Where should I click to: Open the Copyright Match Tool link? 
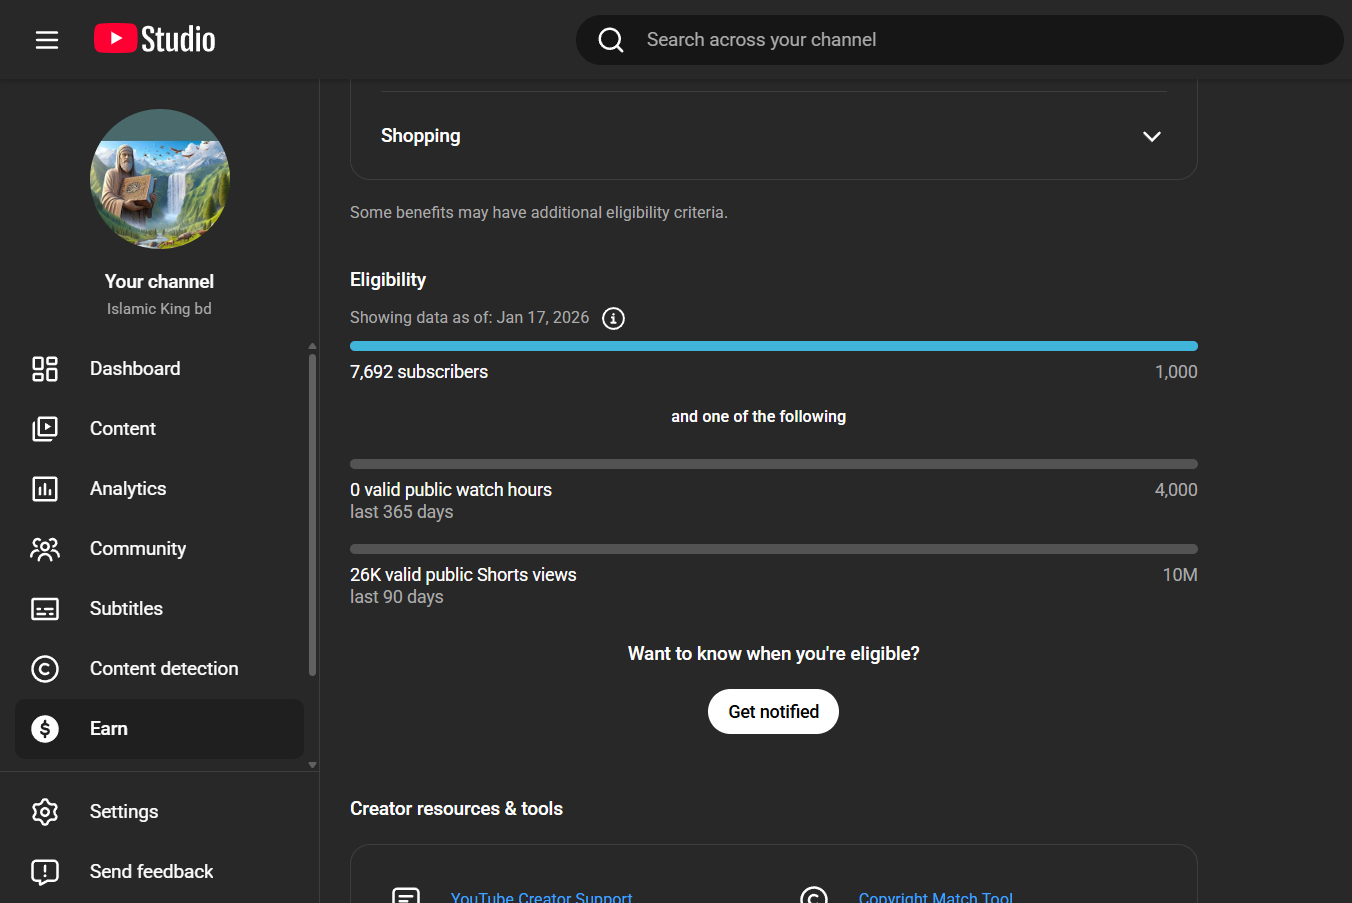coord(935,896)
